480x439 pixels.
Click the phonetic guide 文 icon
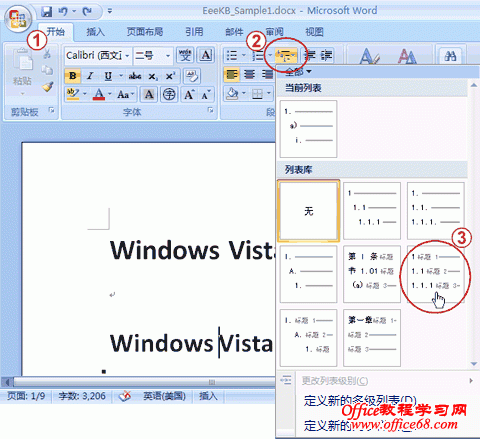pyautogui.click(x=185, y=55)
